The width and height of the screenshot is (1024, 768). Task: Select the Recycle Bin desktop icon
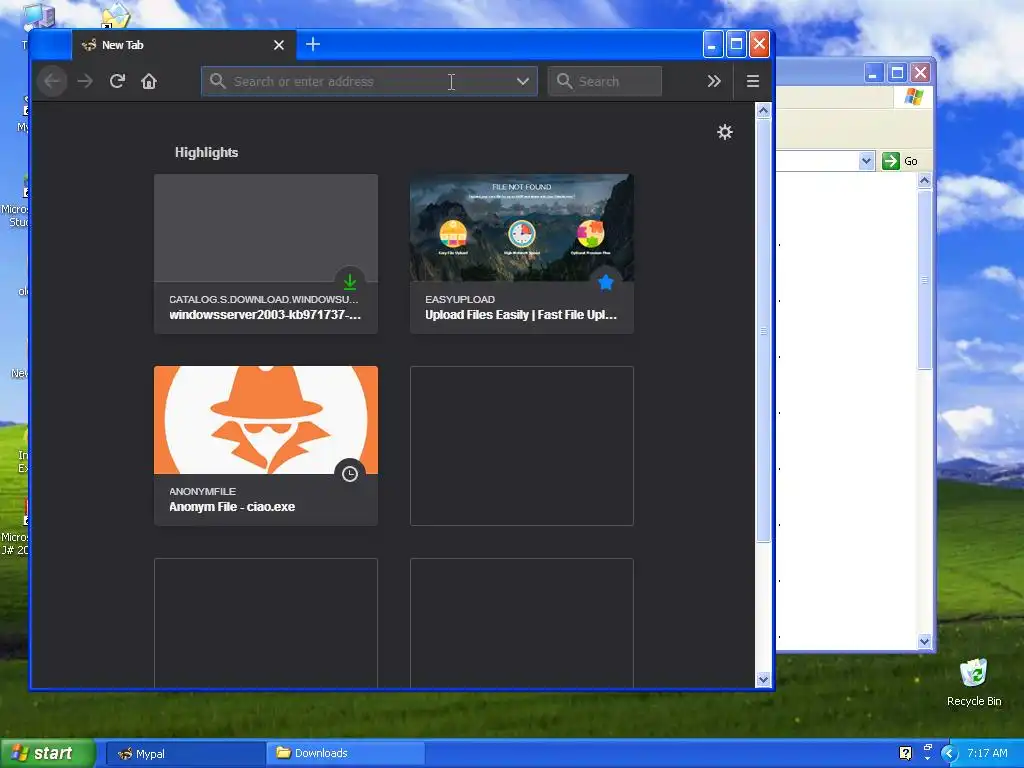(974, 682)
